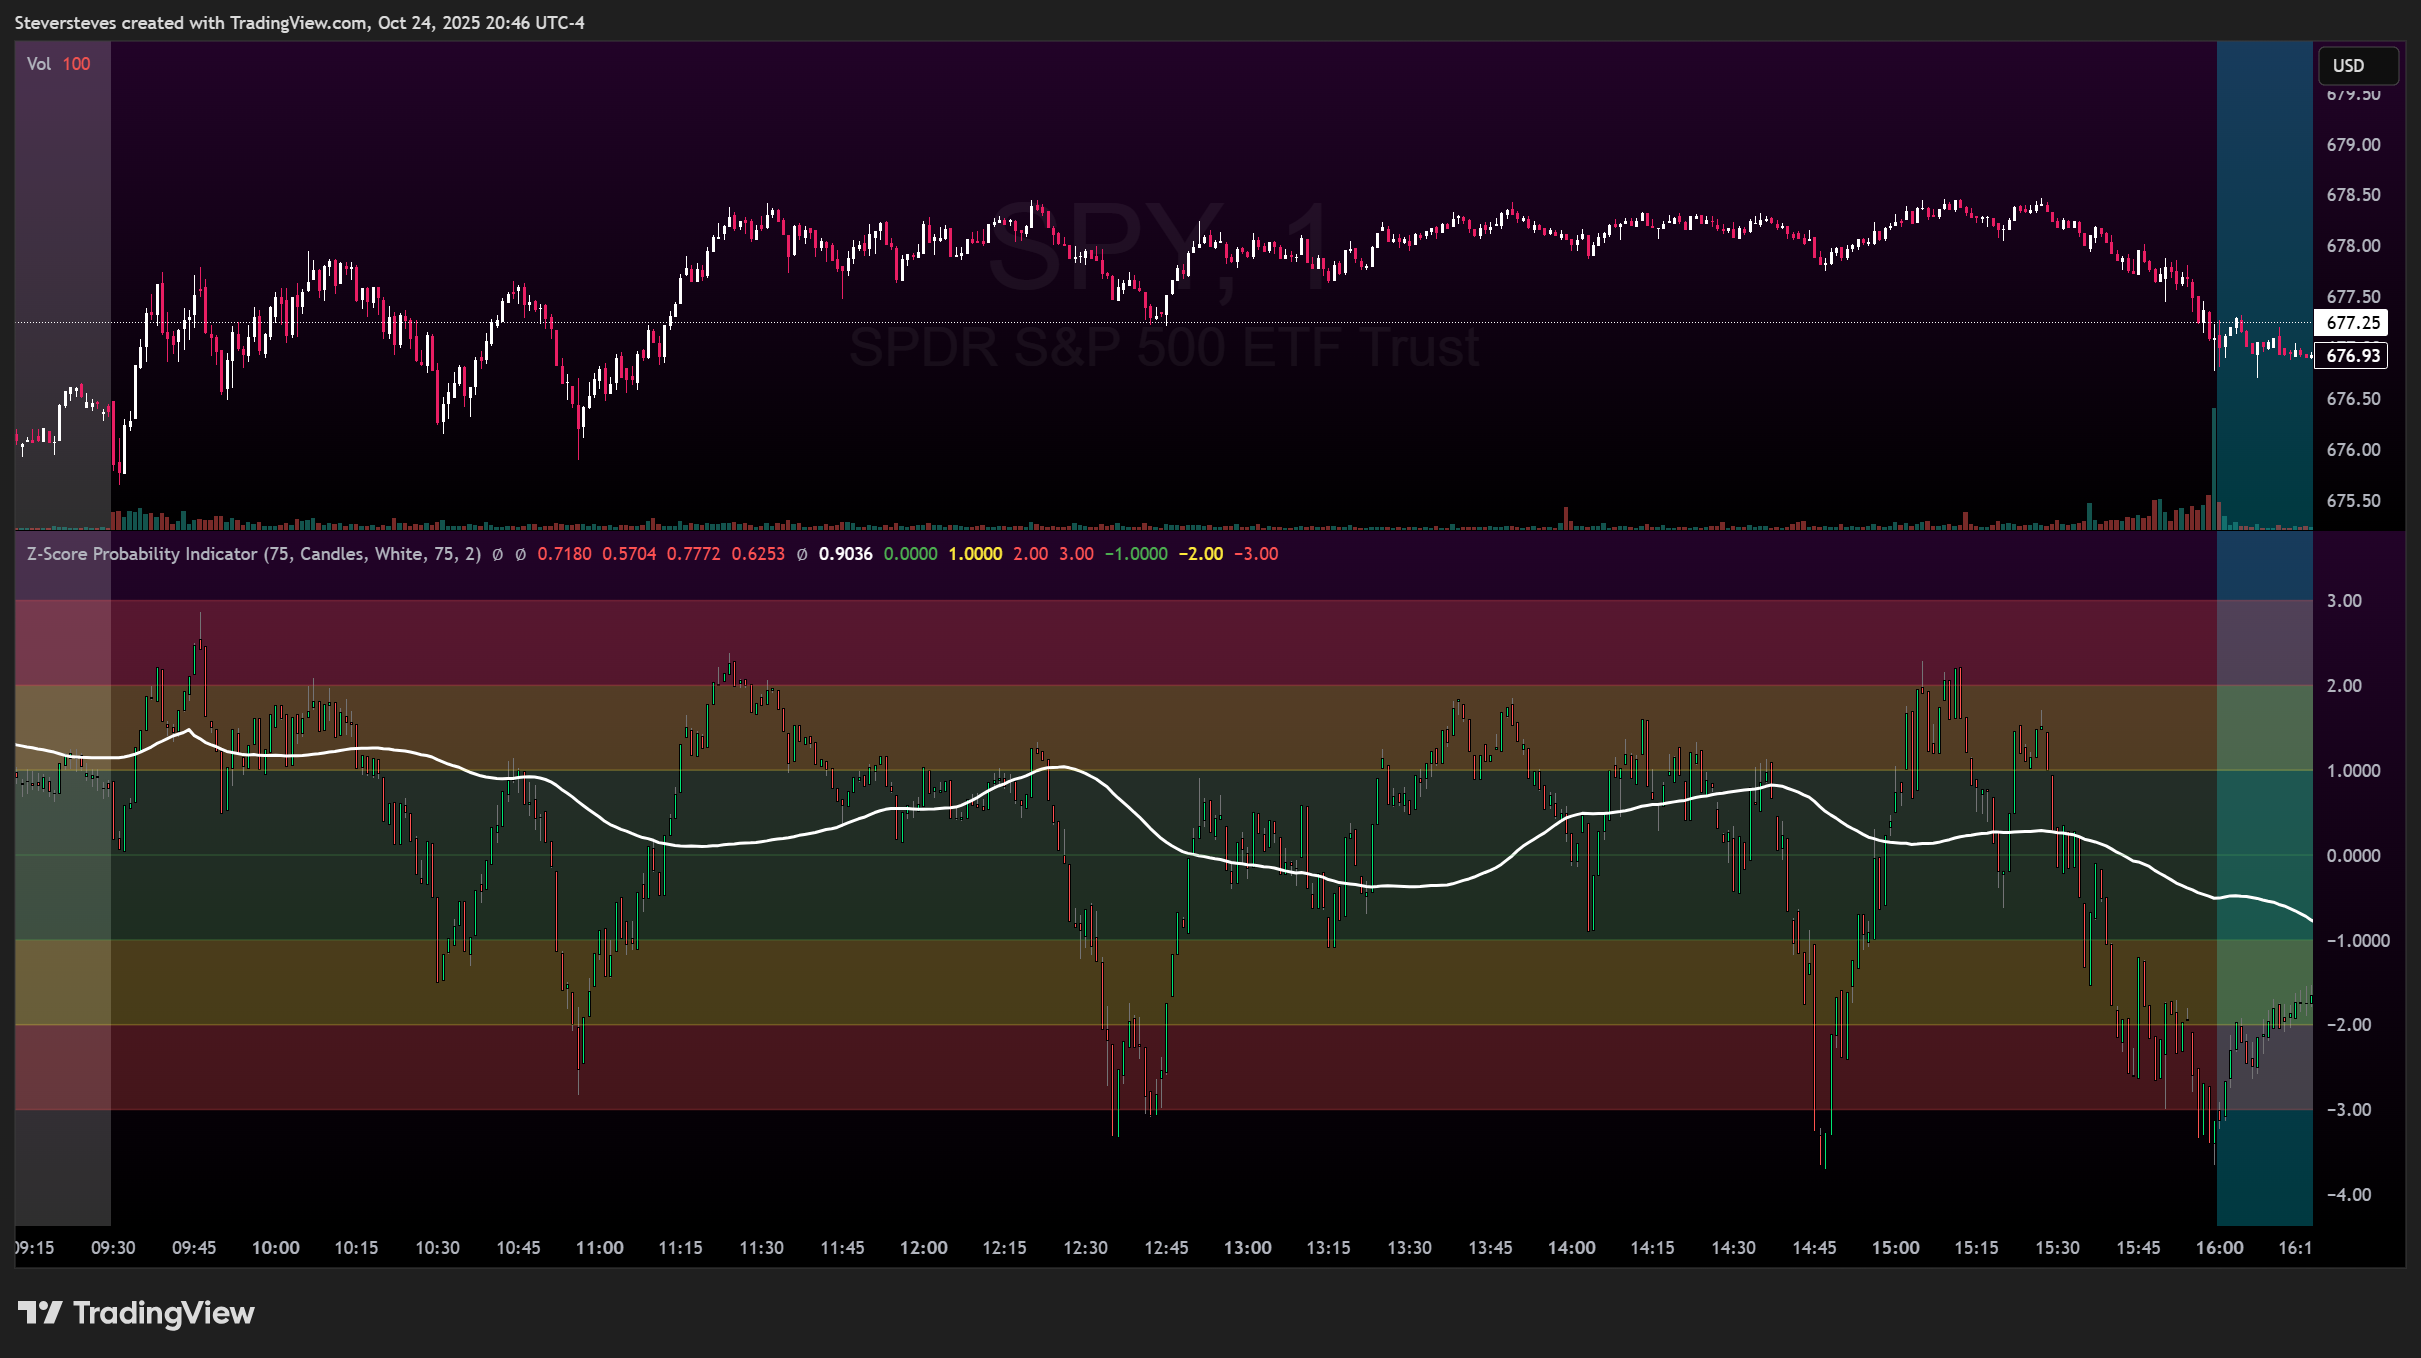Click the current price label 676.93
The height and width of the screenshot is (1358, 2421).
2352,356
